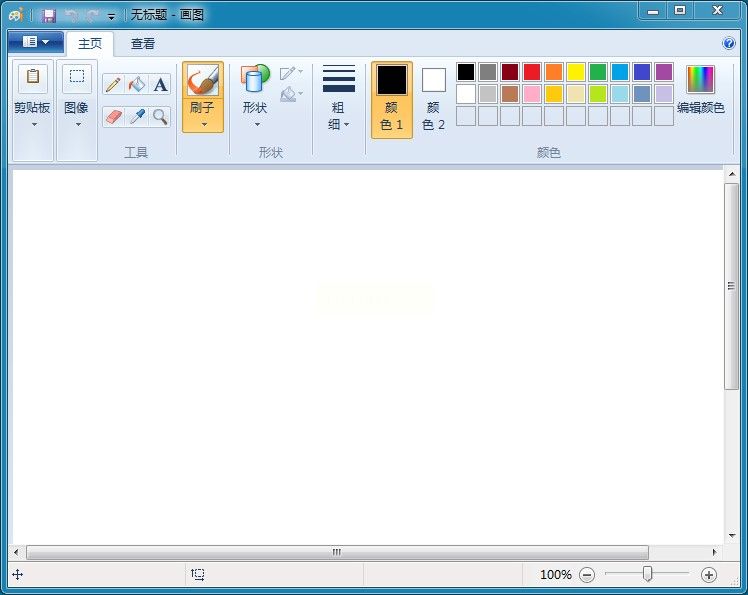The width and height of the screenshot is (748, 595).
Task: Open the 形状 shapes gallery dropdown
Action: click(256, 124)
